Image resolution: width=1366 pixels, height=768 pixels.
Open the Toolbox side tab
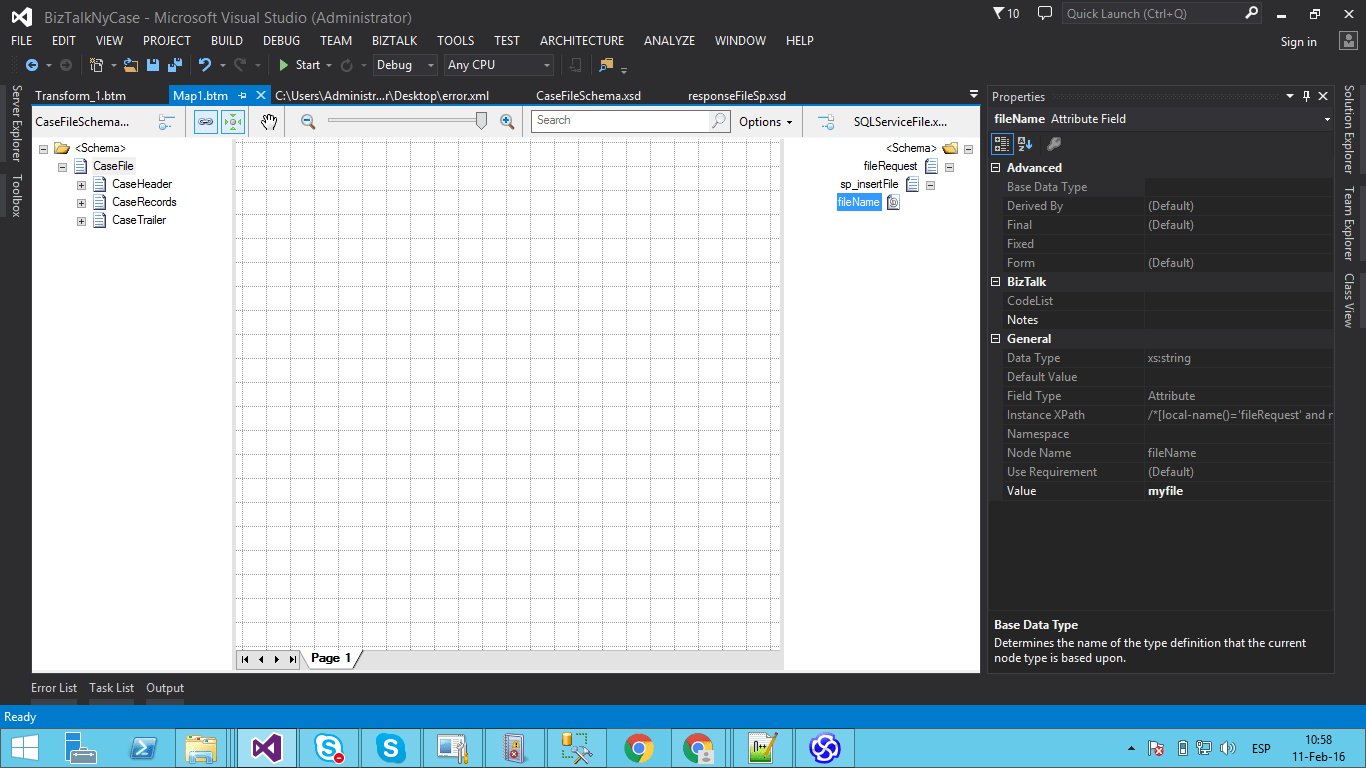click(16, 196)
